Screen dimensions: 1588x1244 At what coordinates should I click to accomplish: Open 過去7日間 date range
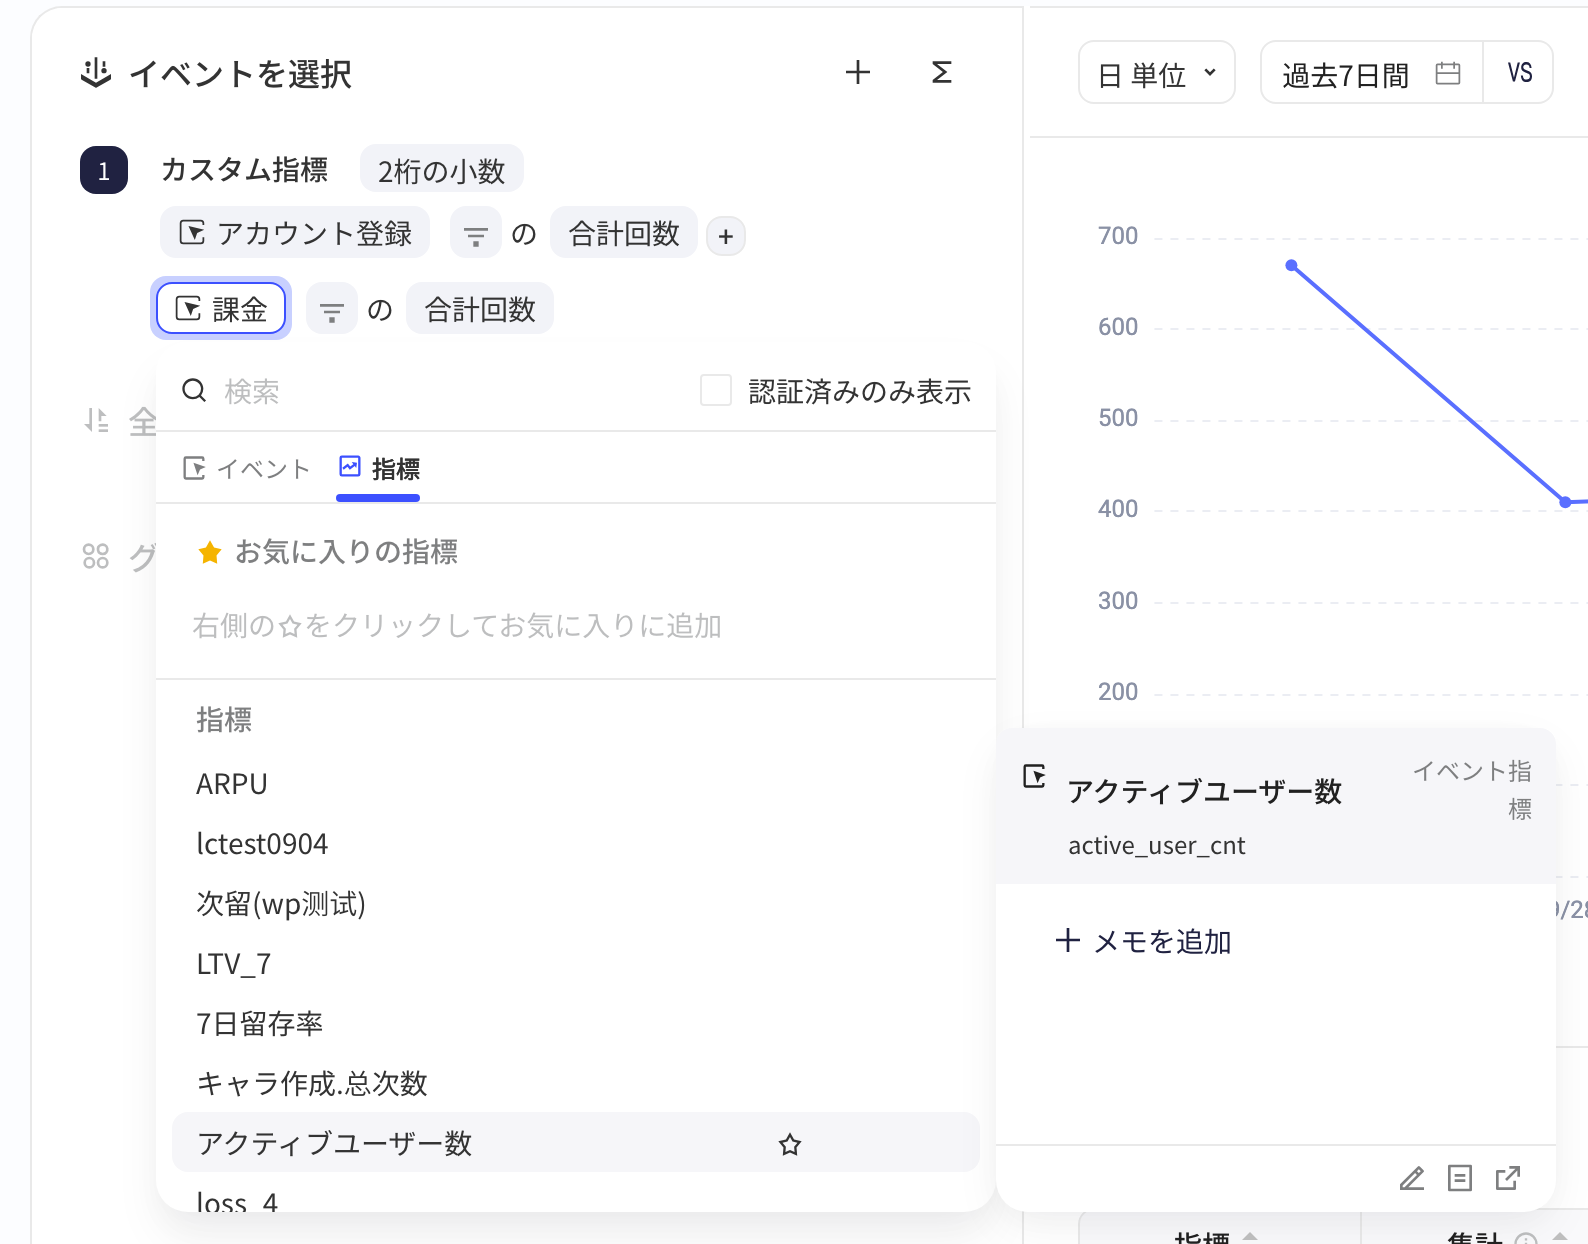coord(1371,73)
